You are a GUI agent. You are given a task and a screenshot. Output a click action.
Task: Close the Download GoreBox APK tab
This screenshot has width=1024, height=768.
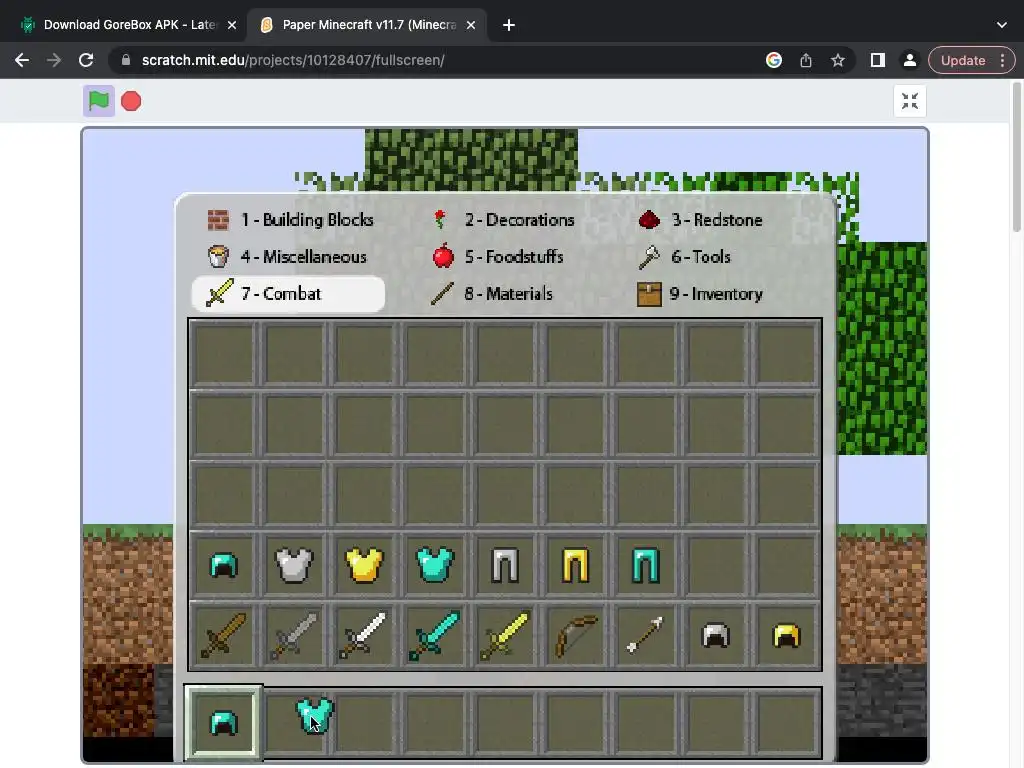pos(232,25)
